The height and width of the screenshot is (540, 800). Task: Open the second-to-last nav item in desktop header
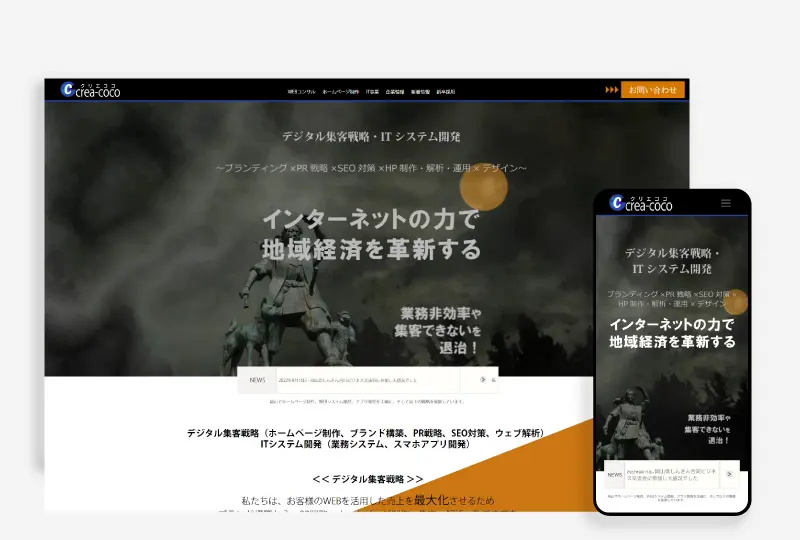[x=420, y=92]
